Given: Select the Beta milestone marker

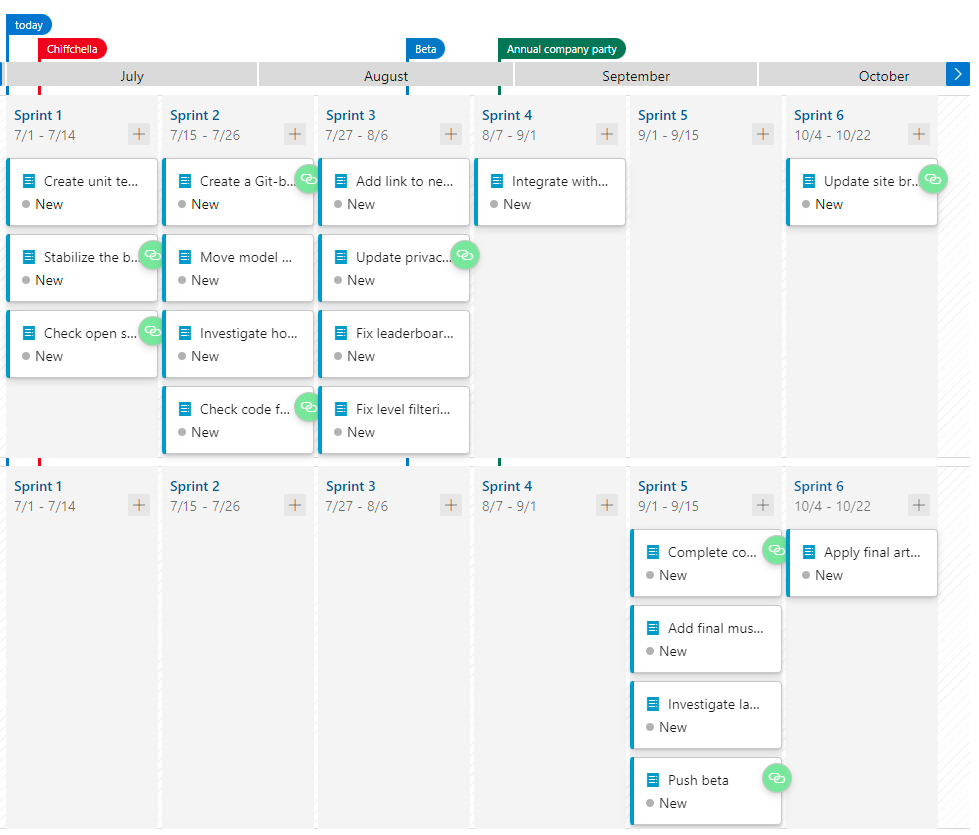Looking at the screenshot, I should coord(425,49).
